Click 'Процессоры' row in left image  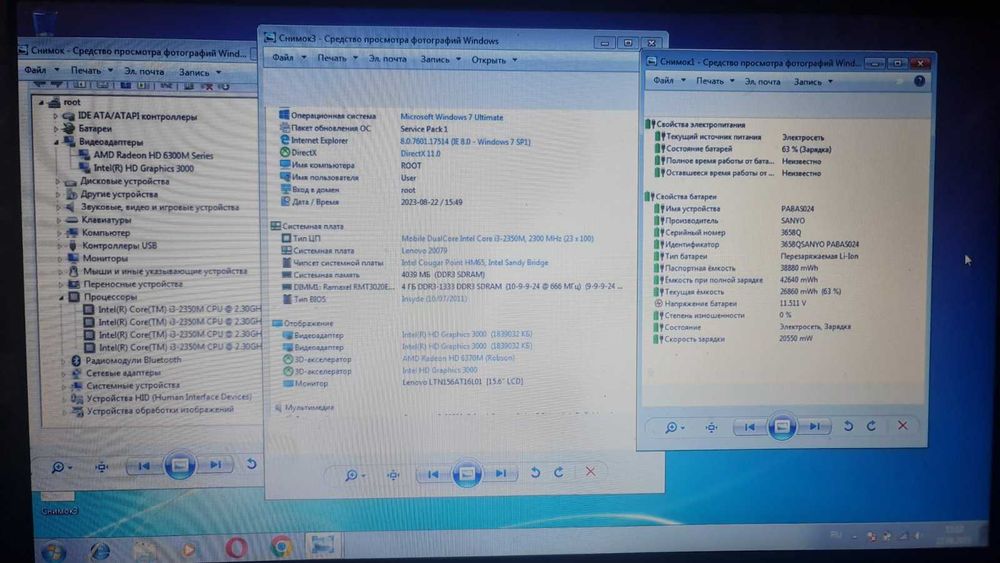[102, 296]
